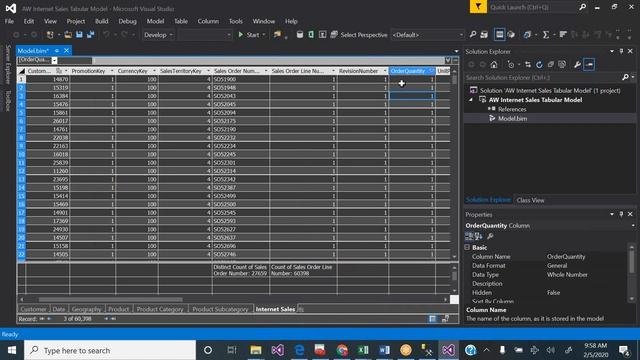Switch to the Class View tab

click(530, 200)
